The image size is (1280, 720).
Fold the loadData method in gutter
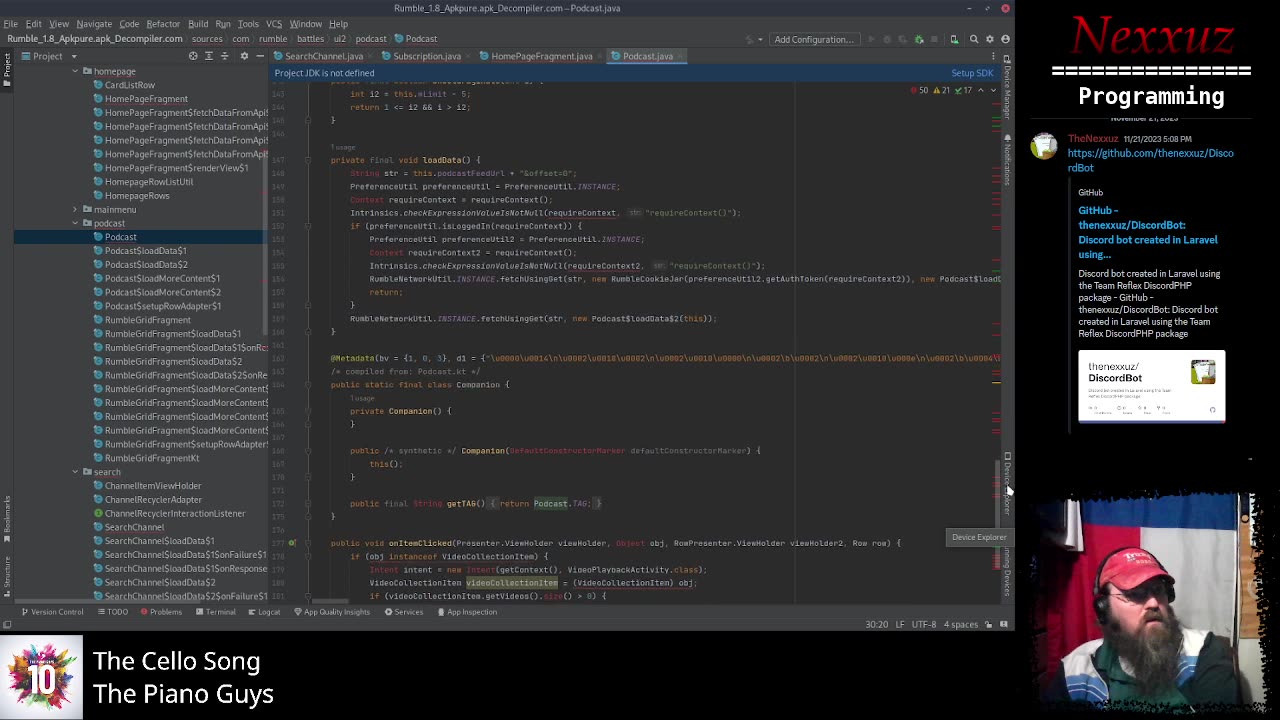click(x=308, y=160)
